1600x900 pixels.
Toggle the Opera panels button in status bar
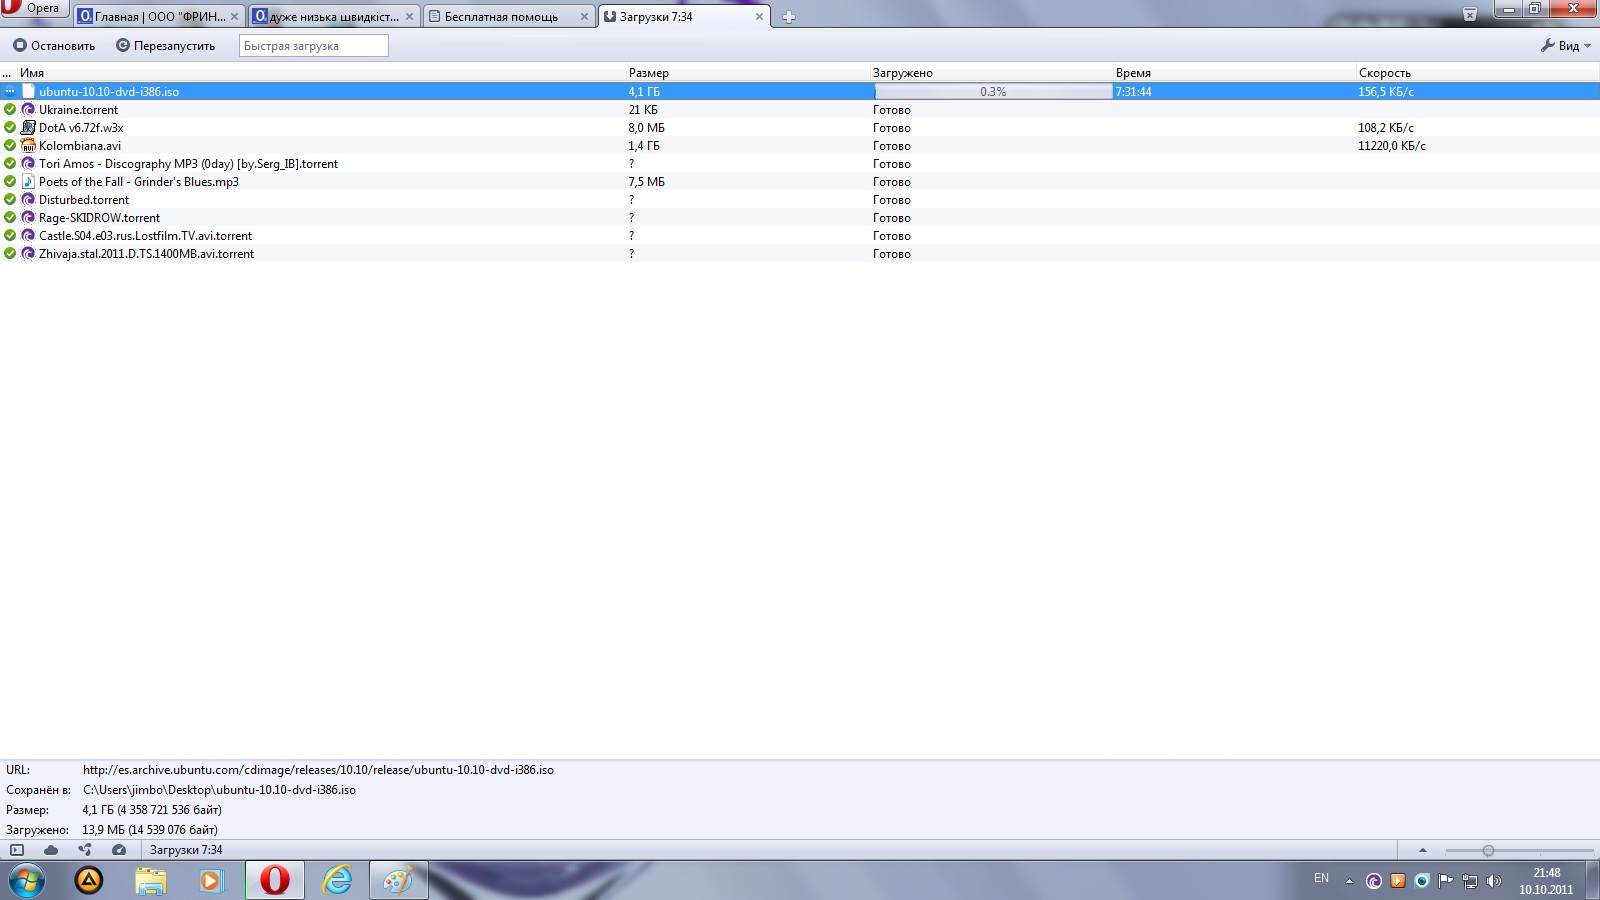(17, 850)
